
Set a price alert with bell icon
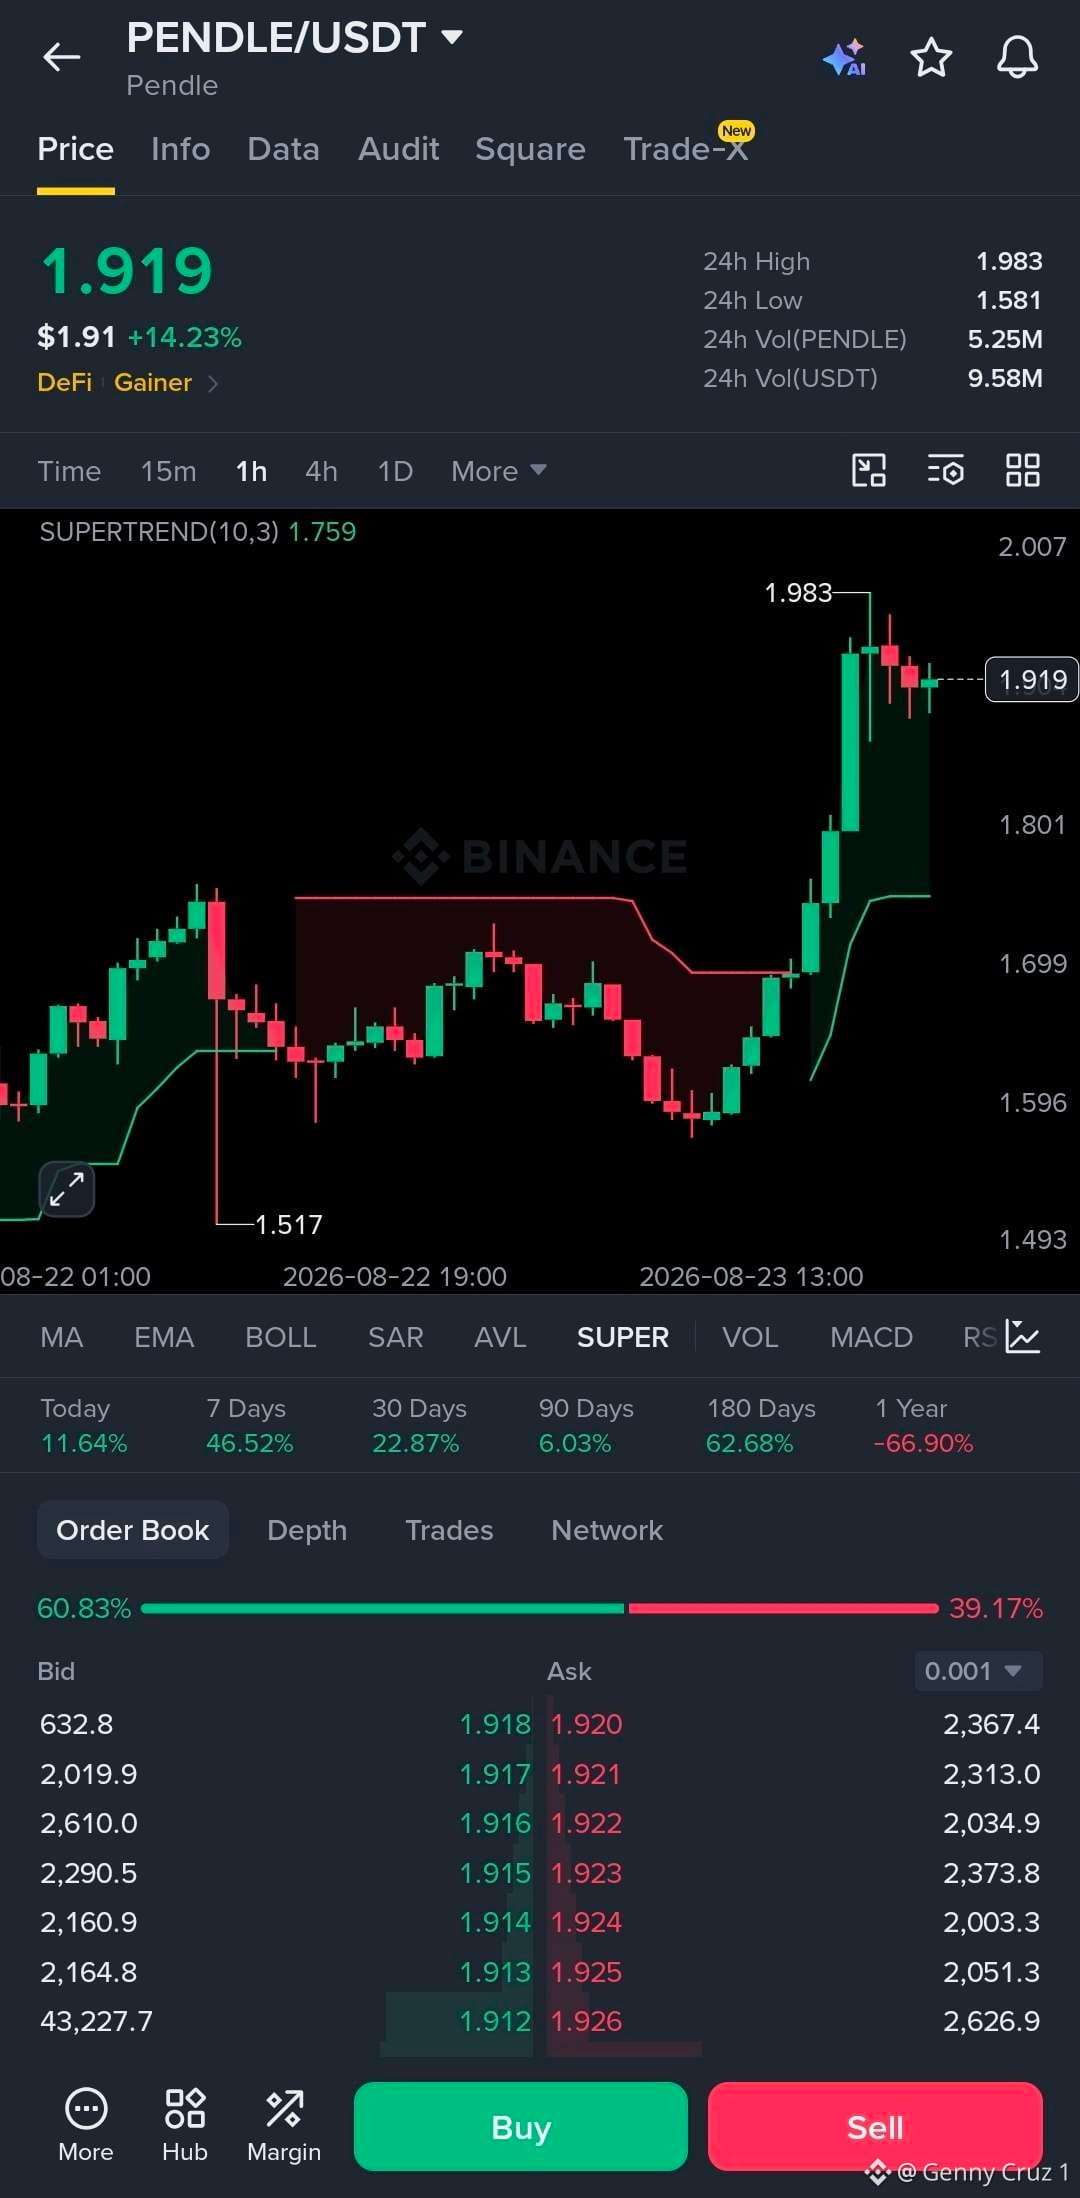pyautogui.click(x=1017, y=57)
